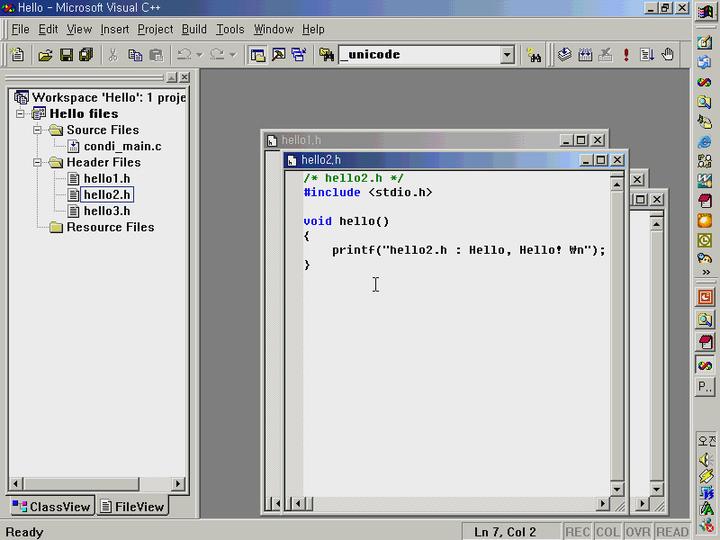720x540 pixels.
Task: Select hello2.h in the file tree
Action: coord(107,195)
